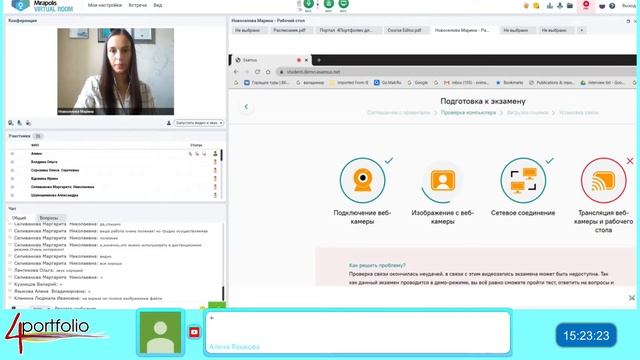Select participant Селиванова Маргарита Николаевна in list
The image size is (640, 360).
[62, 187]
